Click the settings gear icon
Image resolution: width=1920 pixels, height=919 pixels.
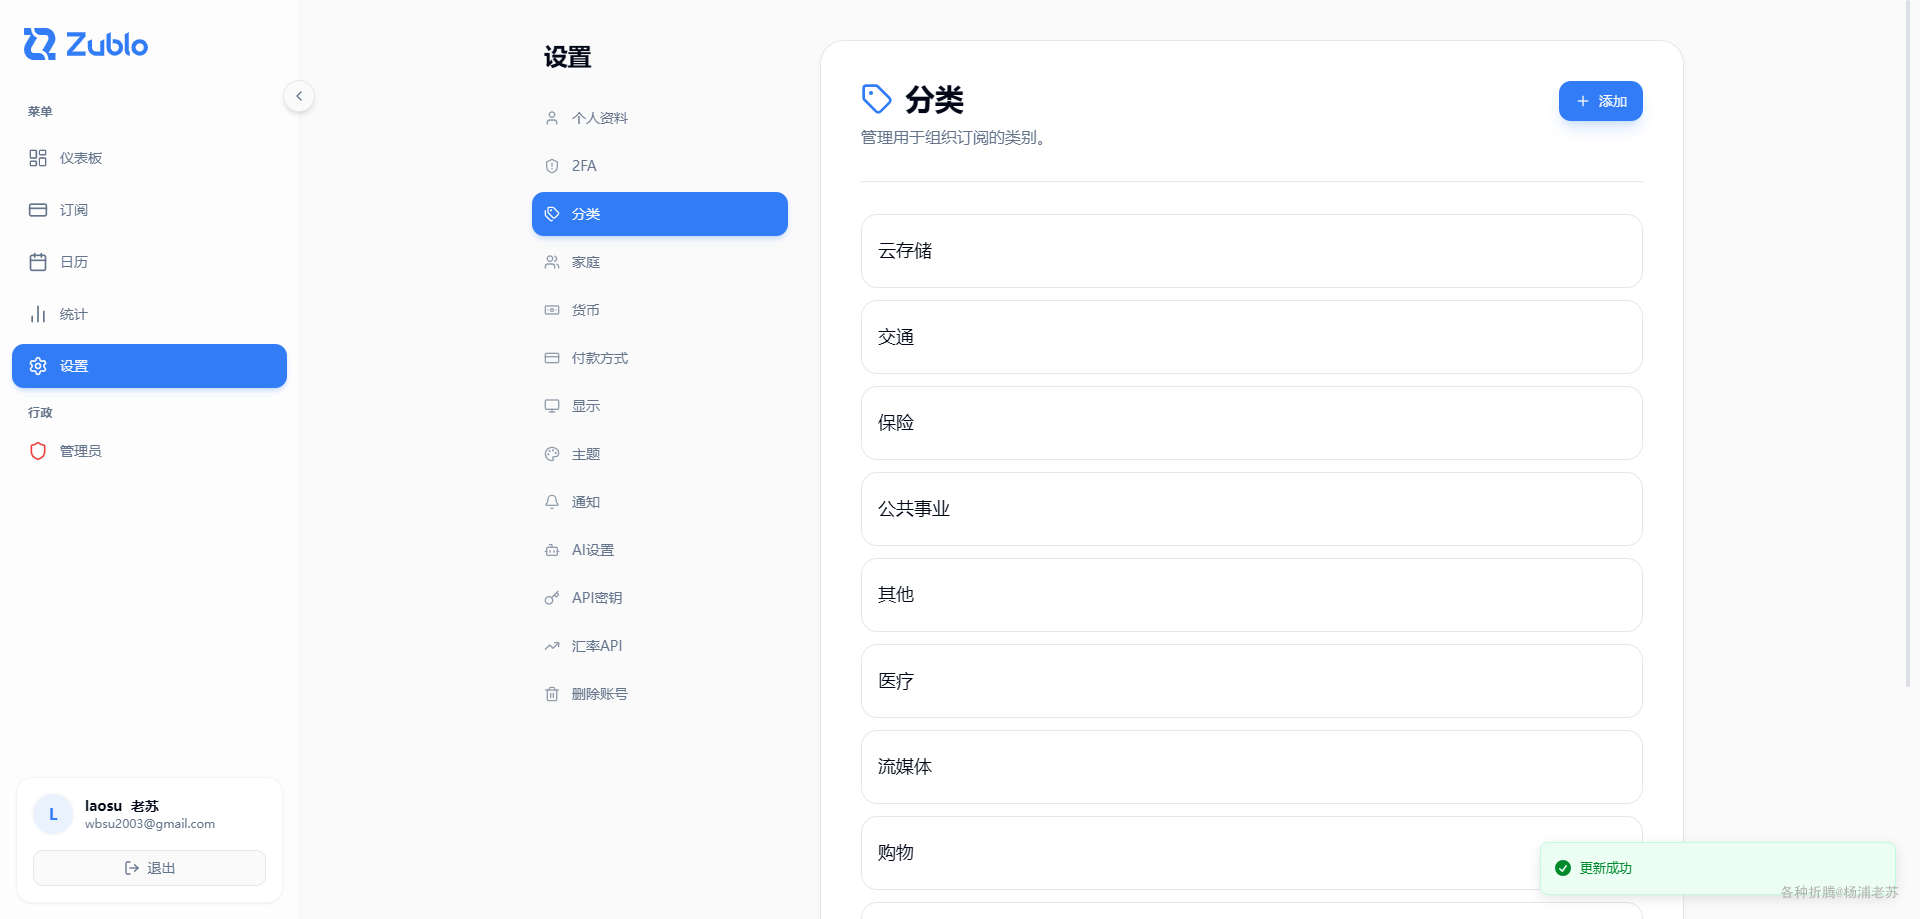click(x=38, y=366)
